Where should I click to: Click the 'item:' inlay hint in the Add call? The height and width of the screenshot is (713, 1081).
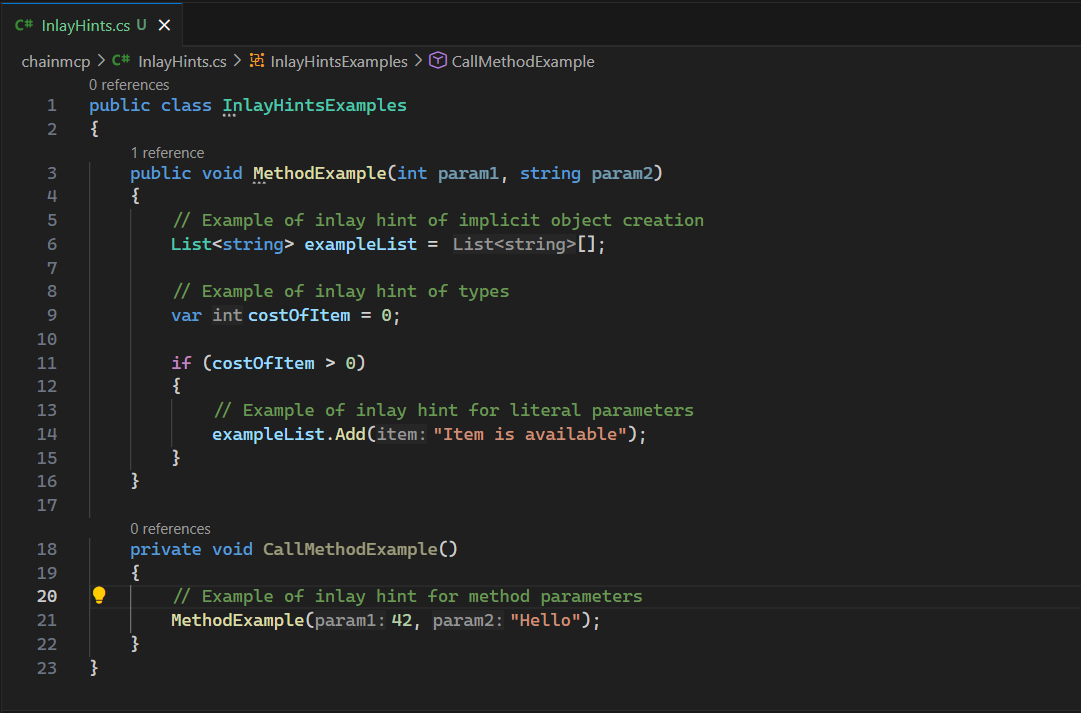(x=403, y=434)
